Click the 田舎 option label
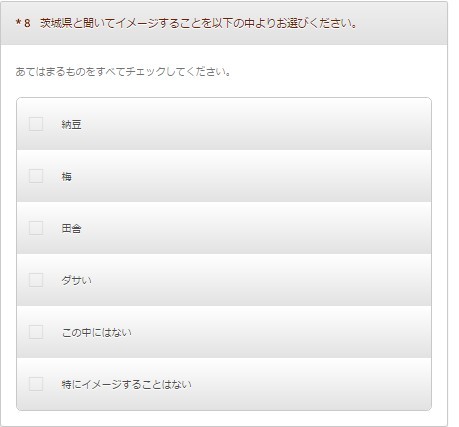The image size is (459, 427). click(71, 229)
